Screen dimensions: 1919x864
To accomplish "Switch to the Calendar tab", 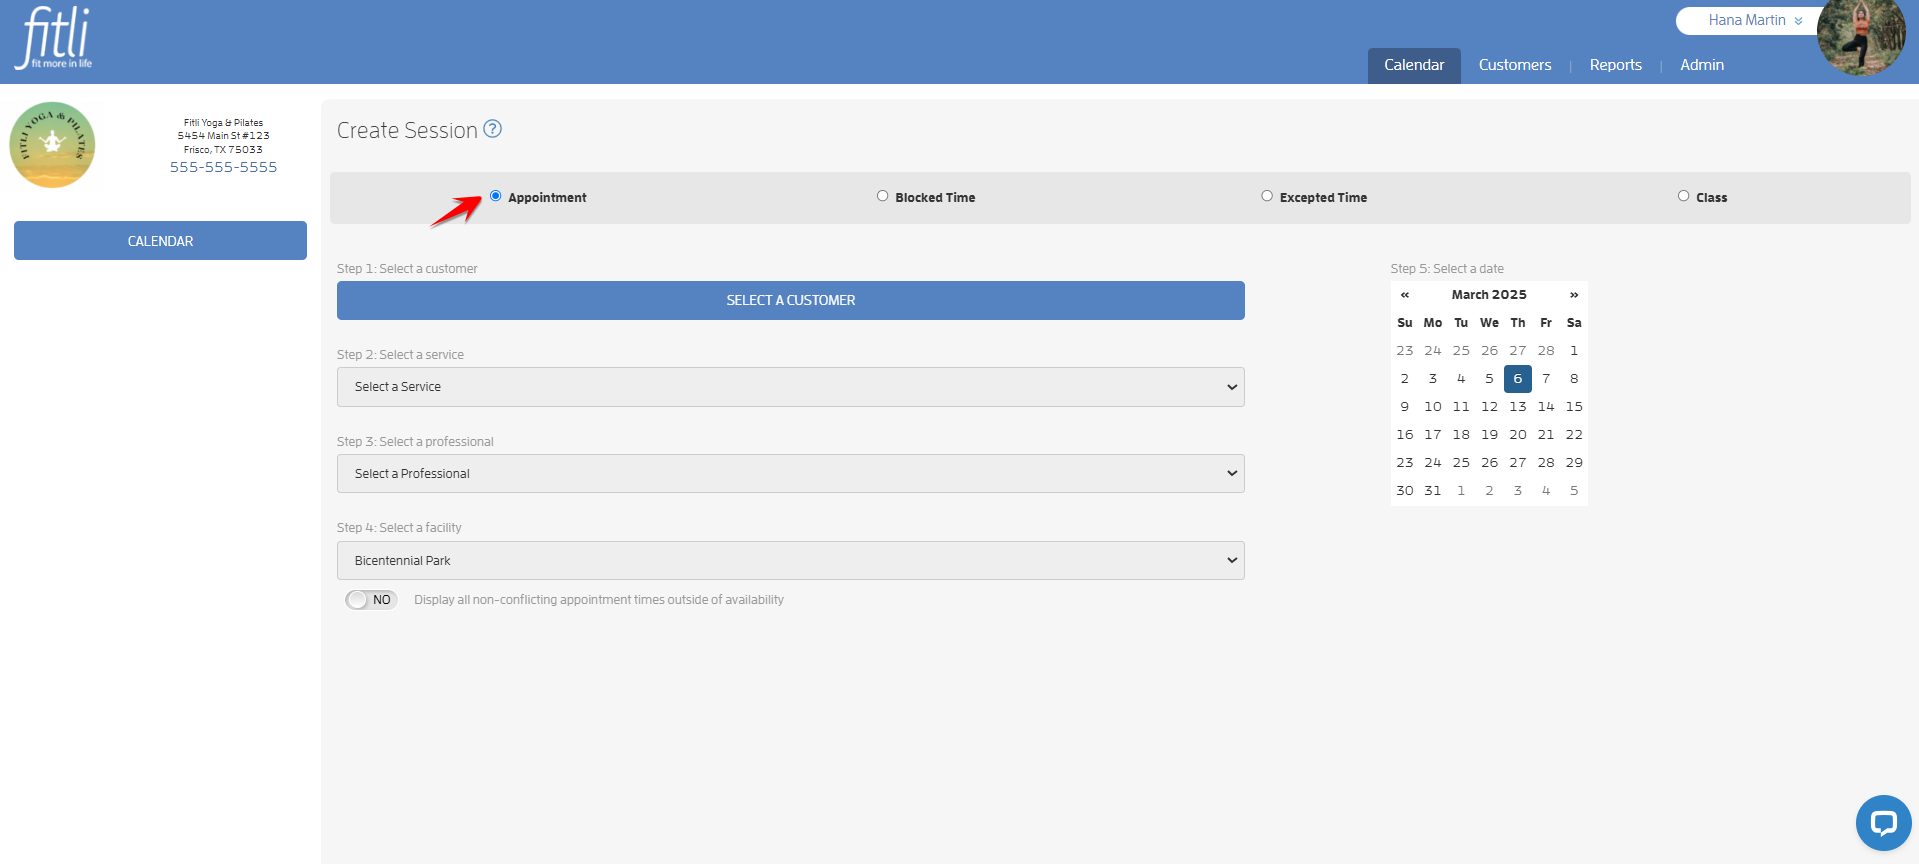I will pos(1414,65).
